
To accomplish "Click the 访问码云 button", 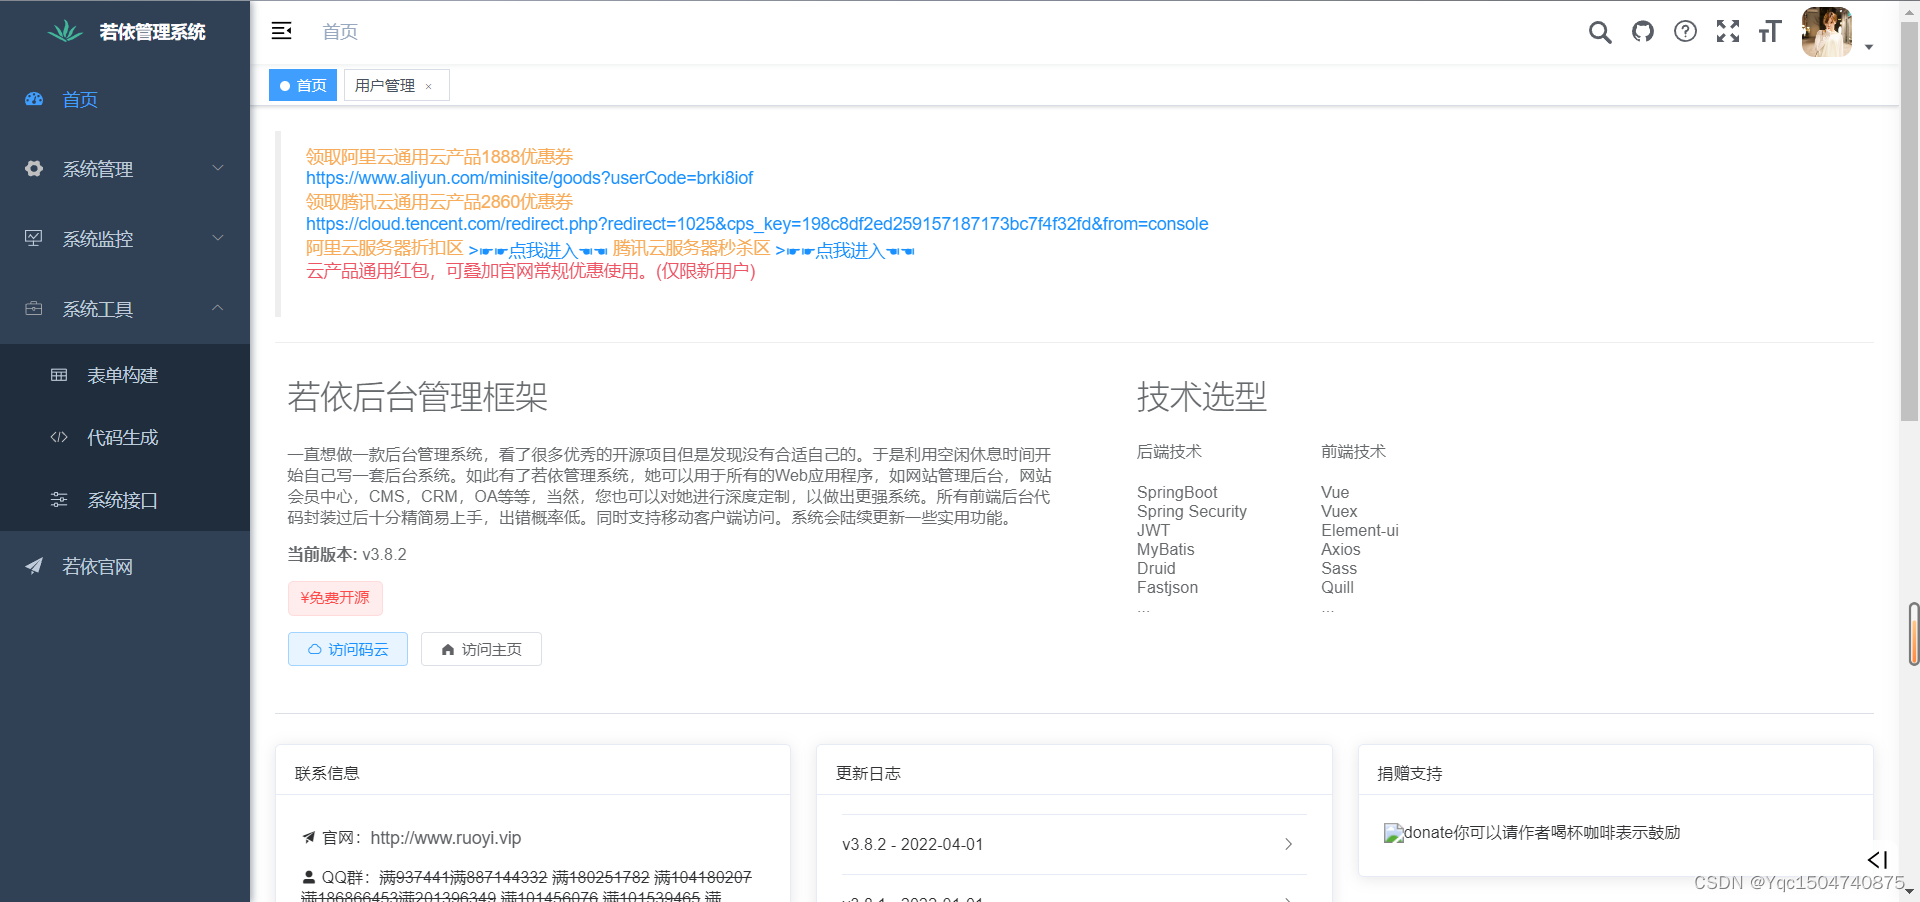I will 348,649.
